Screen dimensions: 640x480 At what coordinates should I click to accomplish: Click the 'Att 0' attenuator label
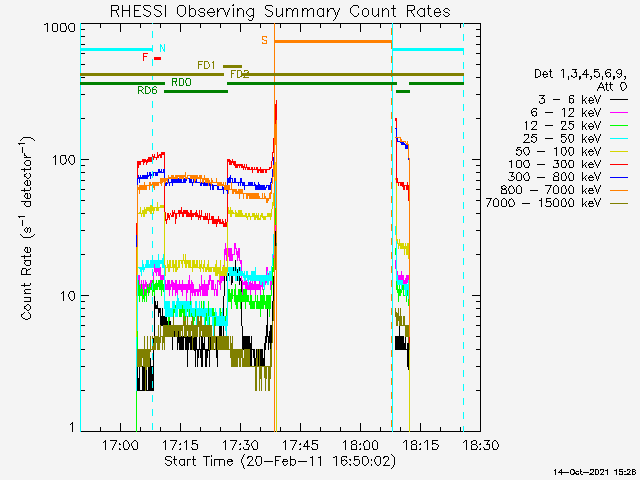pos(612,87)
